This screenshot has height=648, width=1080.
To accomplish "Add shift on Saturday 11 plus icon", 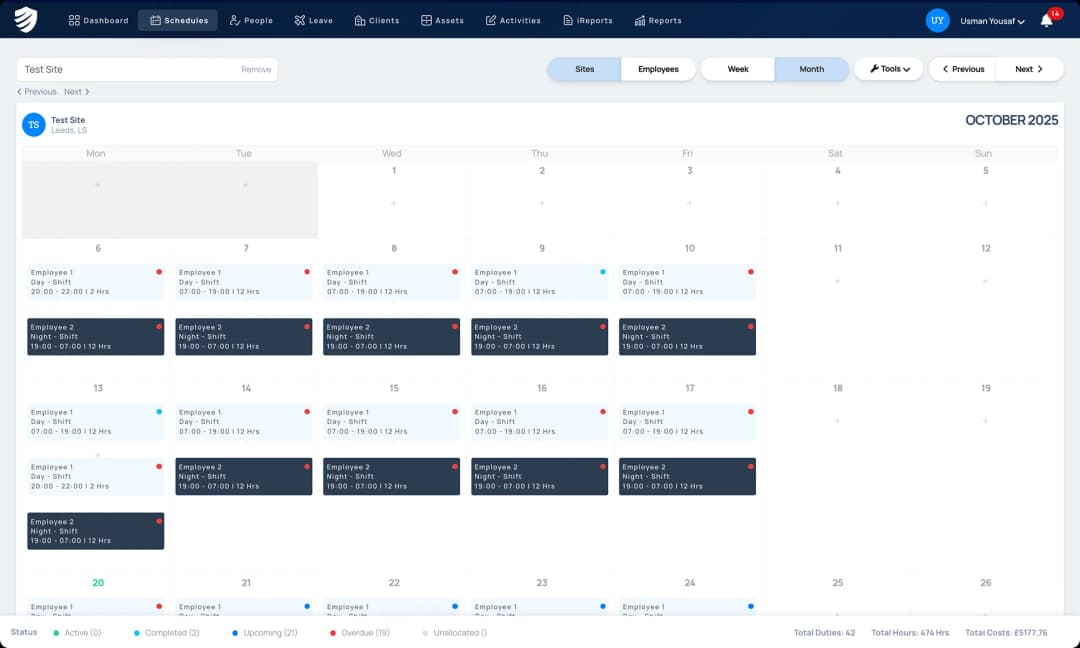I will pyautogui.click(x=837, y=281).
